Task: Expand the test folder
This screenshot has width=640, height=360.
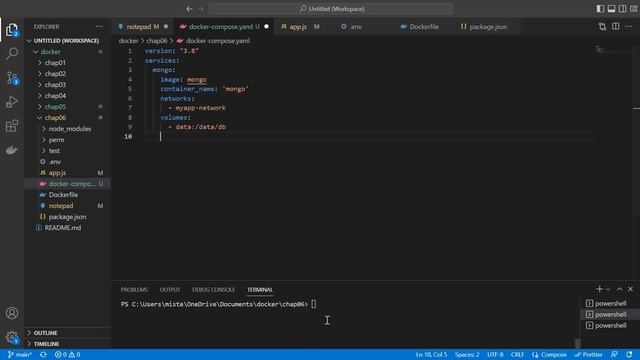Action: 67,151
